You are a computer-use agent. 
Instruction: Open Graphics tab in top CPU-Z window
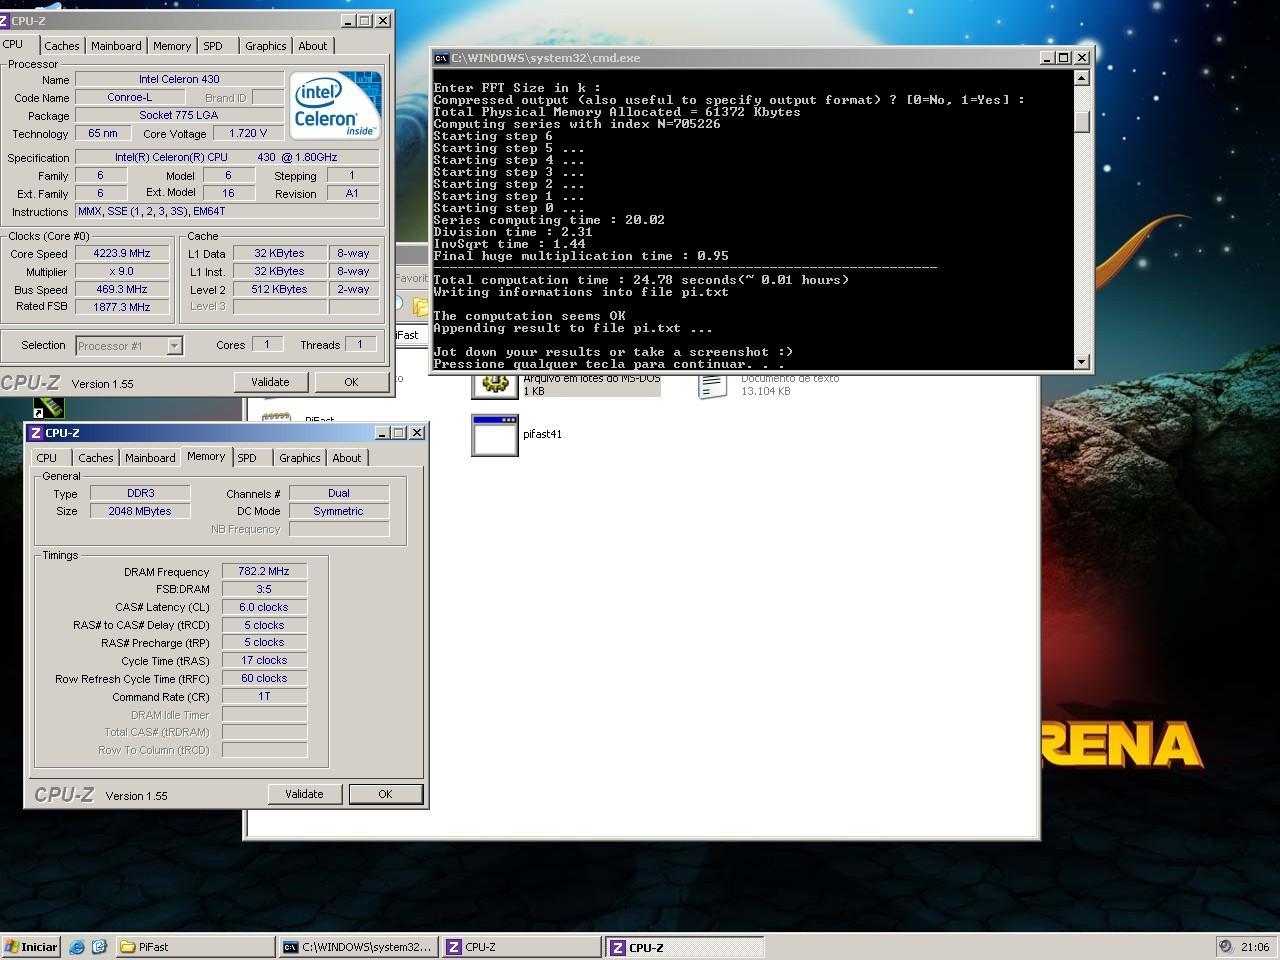click(265, 46)
